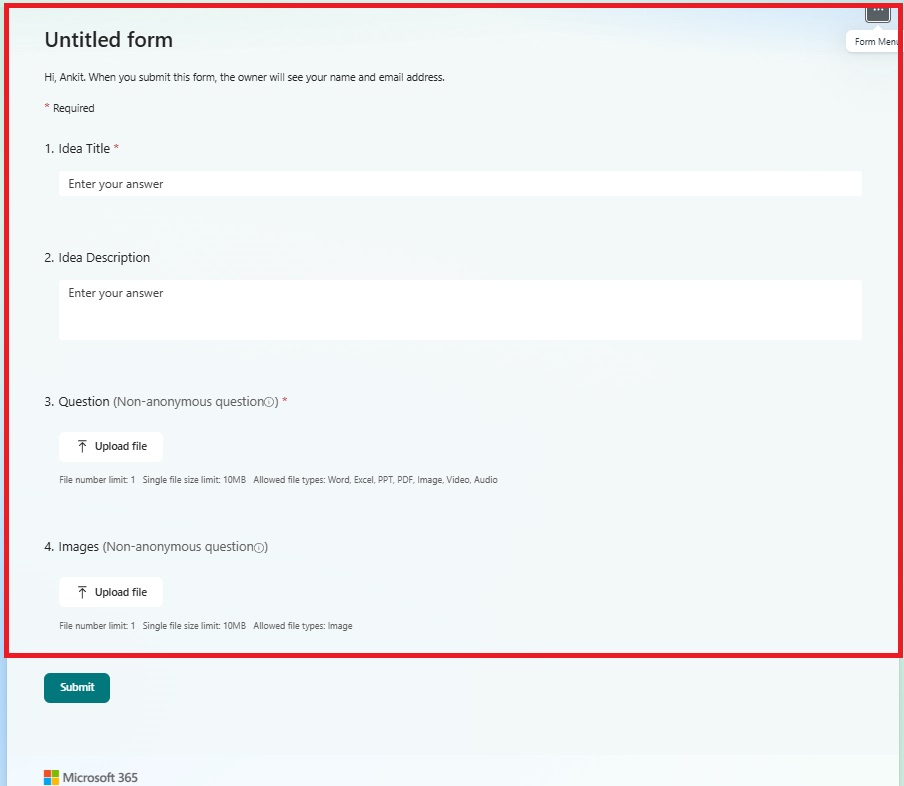Viewport: 904px width, 786px height.
Task: Click the Microsoft 365 text in the footer
Action: coord(100,777)
